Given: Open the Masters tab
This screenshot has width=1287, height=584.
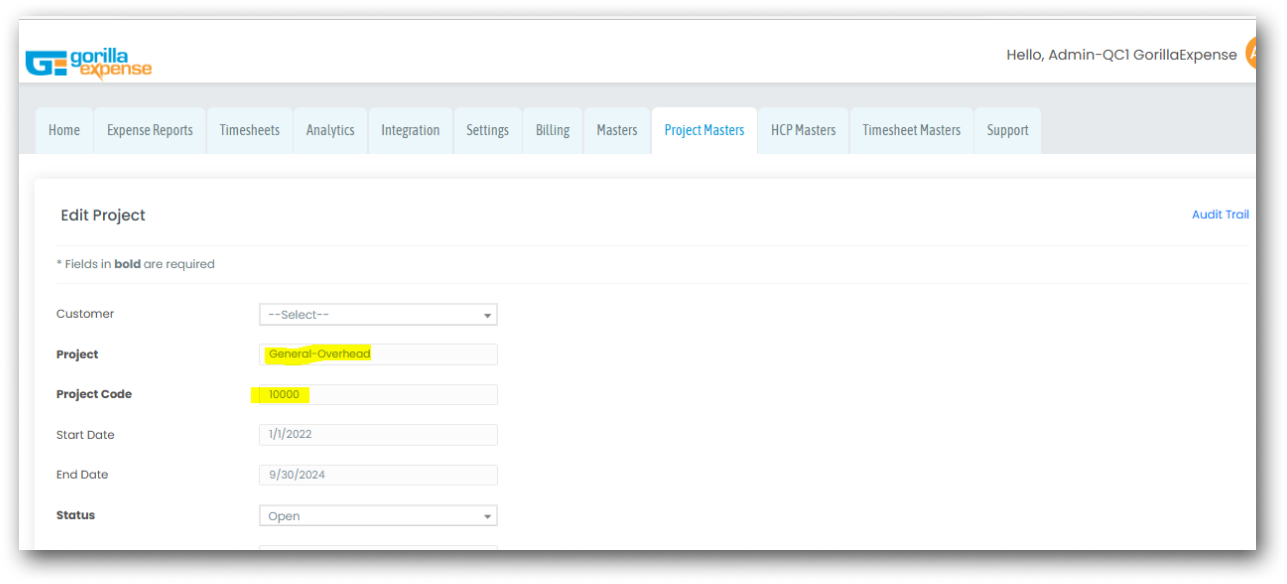Looking at the screenshot, I should [x=617, y=130].
